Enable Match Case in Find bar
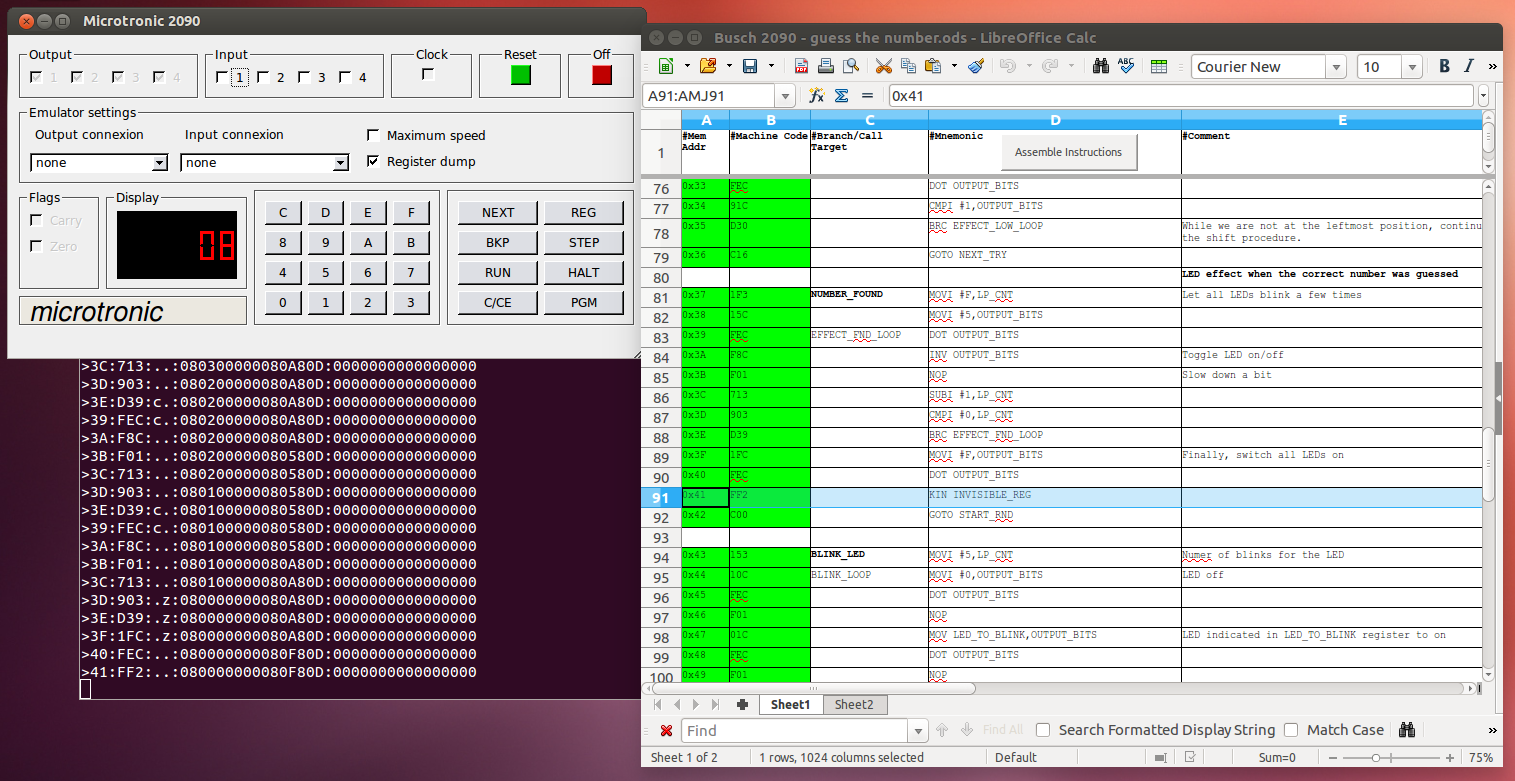 1291,730
